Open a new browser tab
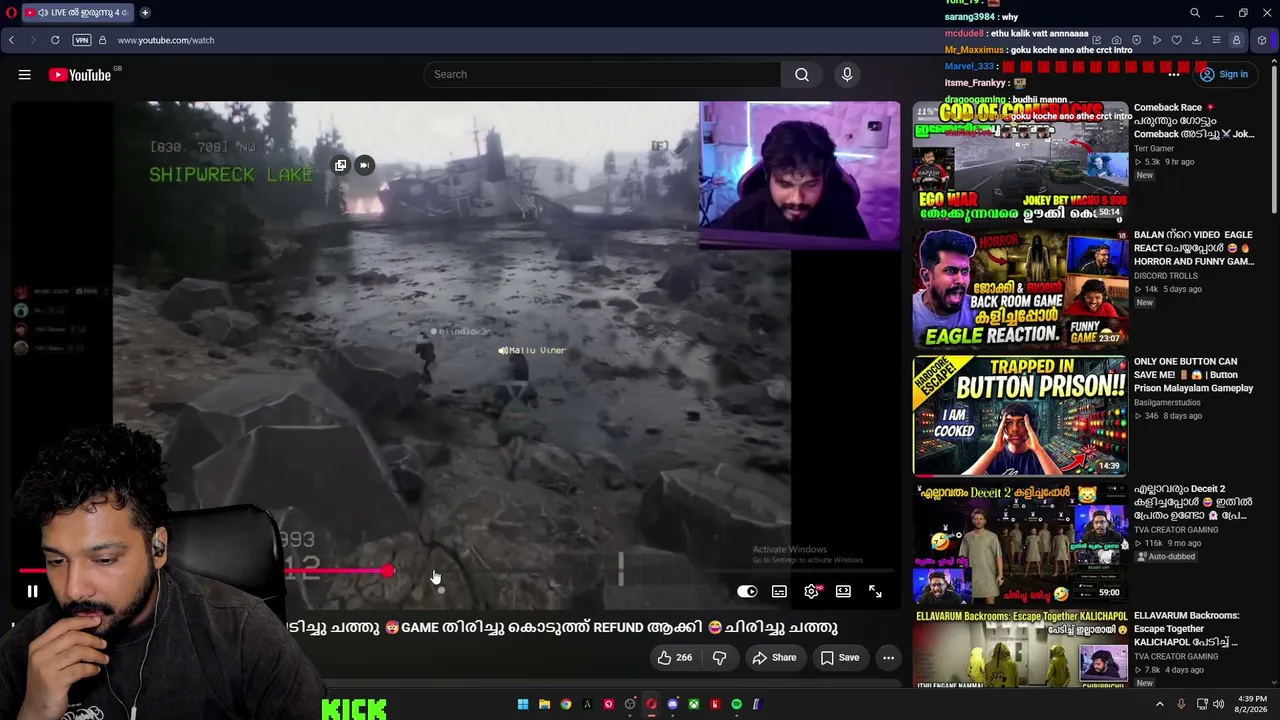This screenshot has width=1280, height=720. (x=145, y=13)
